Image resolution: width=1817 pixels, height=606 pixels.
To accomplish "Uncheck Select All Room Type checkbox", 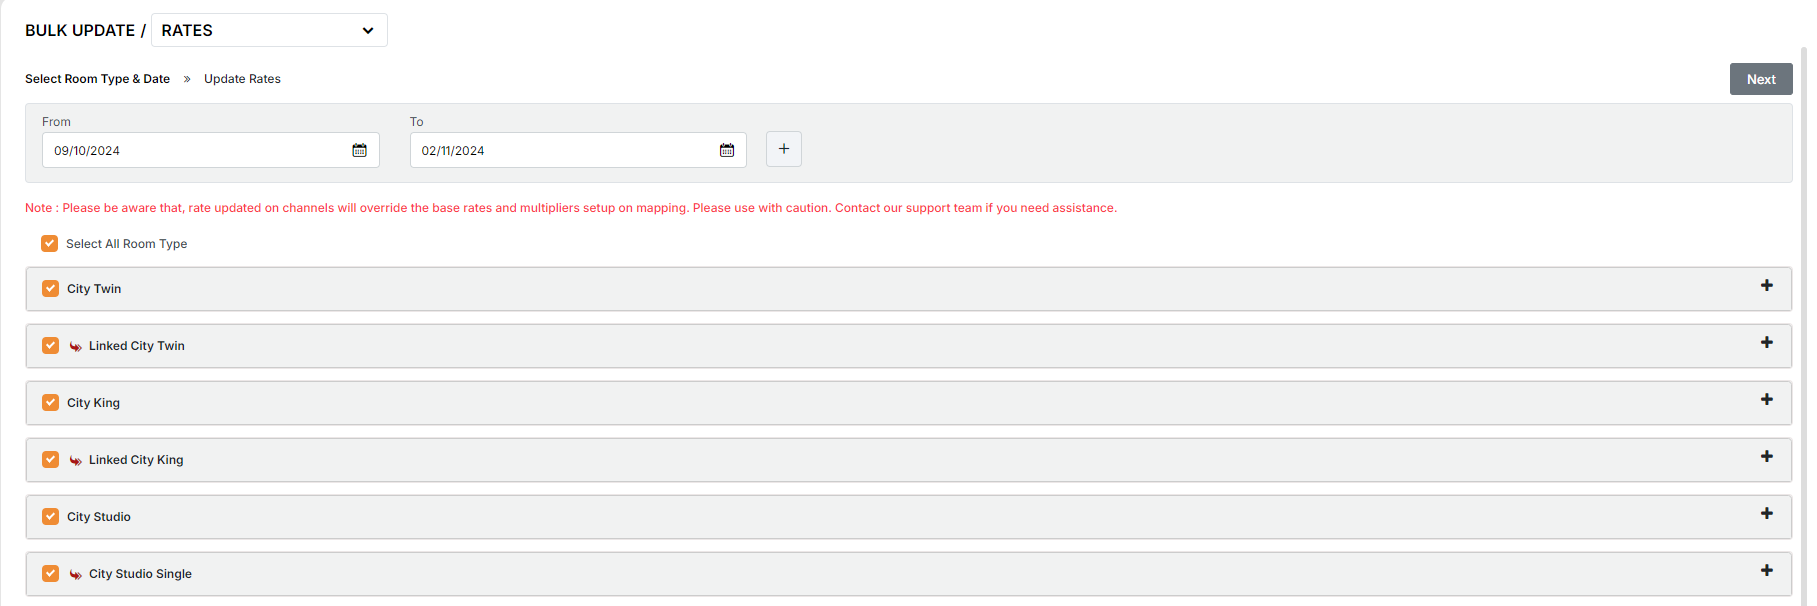I will (50, 244).
